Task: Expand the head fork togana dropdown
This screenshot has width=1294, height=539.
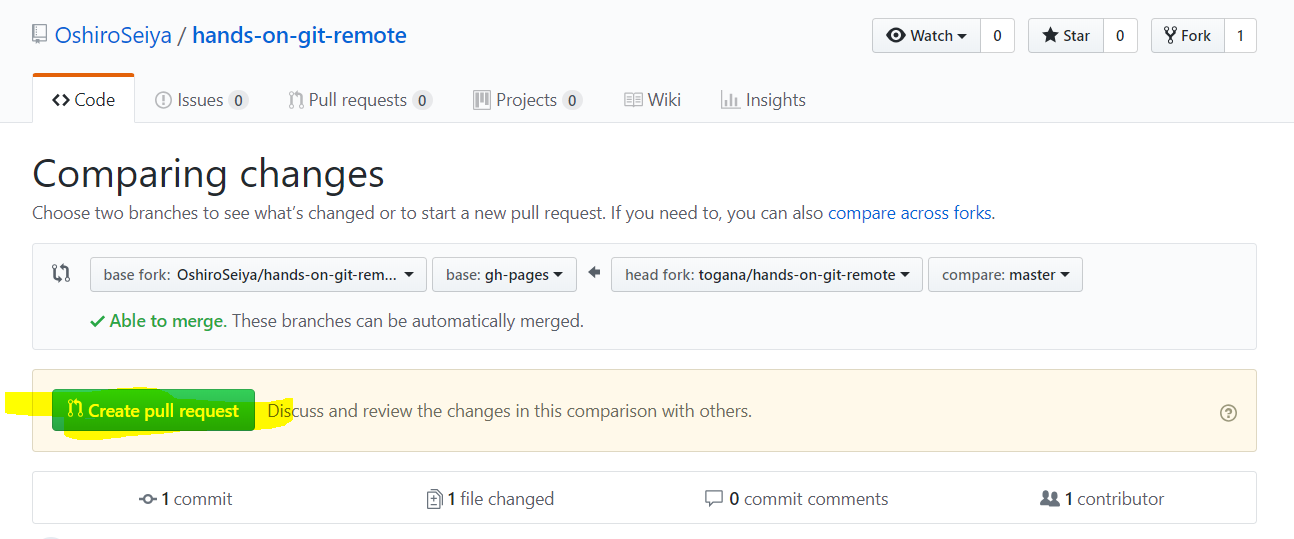Action: [x=766, y=274]
